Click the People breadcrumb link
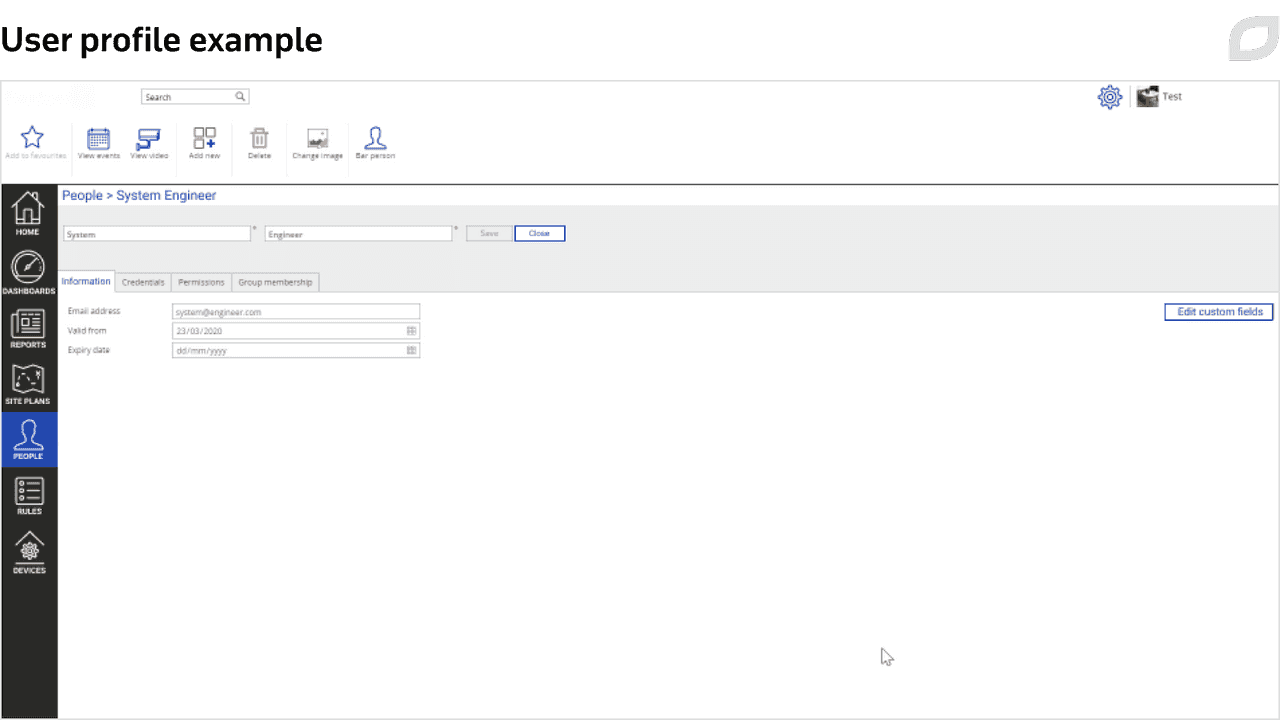The image size is (1280, 720). point(82,195)
